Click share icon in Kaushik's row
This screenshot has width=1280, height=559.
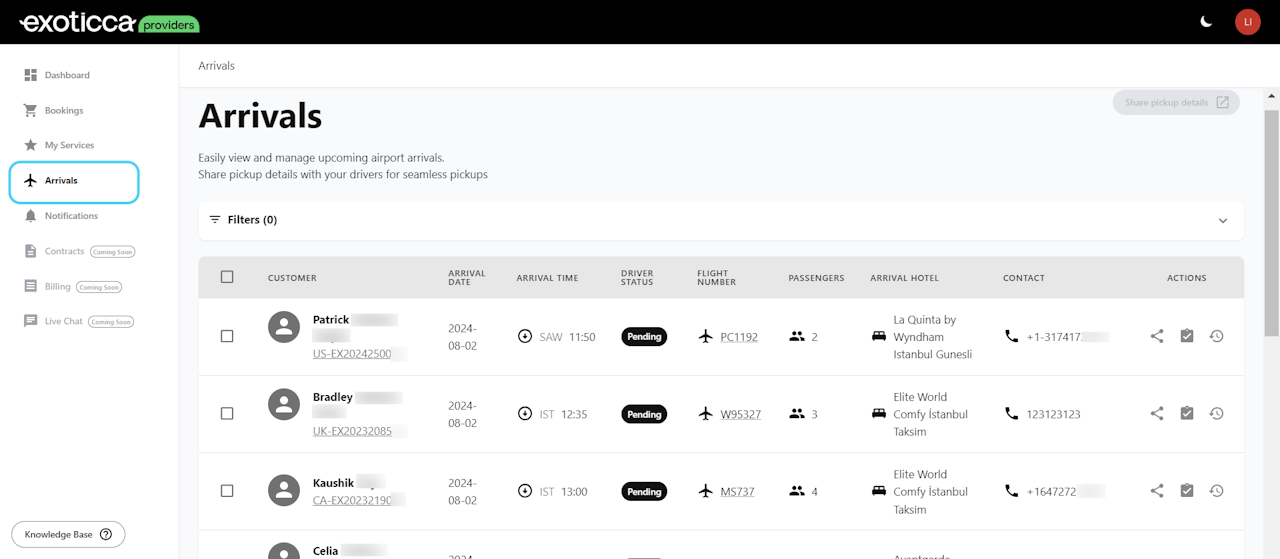click(1157, 491)
